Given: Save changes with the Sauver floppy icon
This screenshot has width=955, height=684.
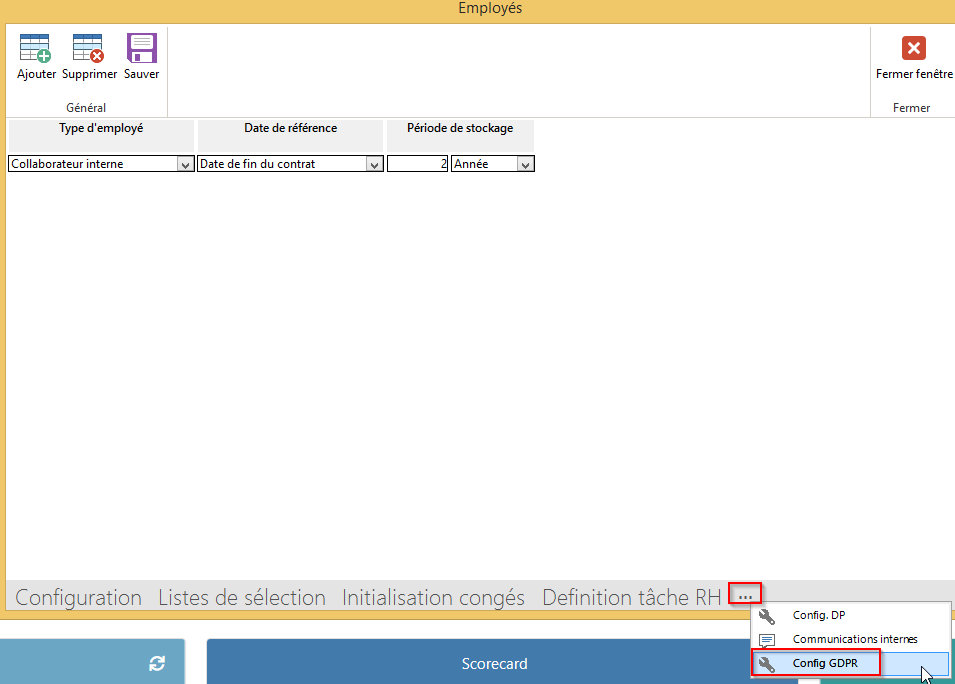Looking at the screenshot, I should (x=141, y=49).
